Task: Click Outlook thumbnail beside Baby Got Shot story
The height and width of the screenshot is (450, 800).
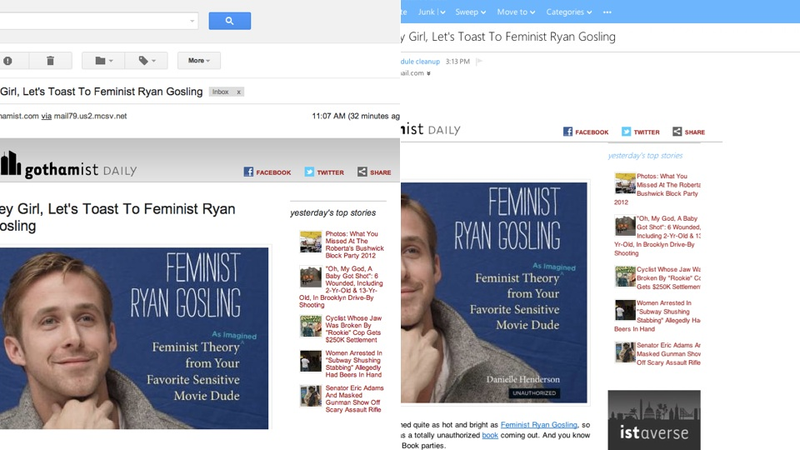Action: (x=625, y=226)
